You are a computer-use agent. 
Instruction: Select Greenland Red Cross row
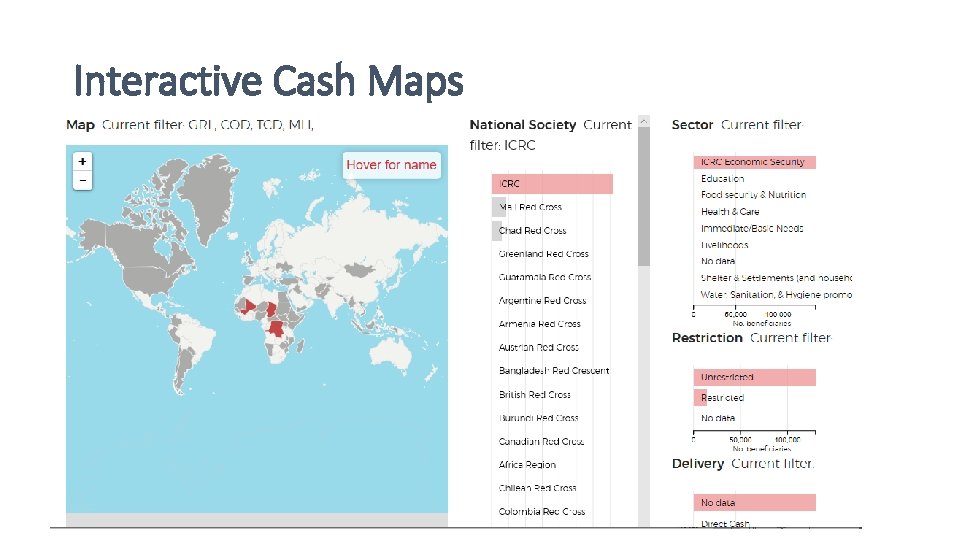point(543,253)
